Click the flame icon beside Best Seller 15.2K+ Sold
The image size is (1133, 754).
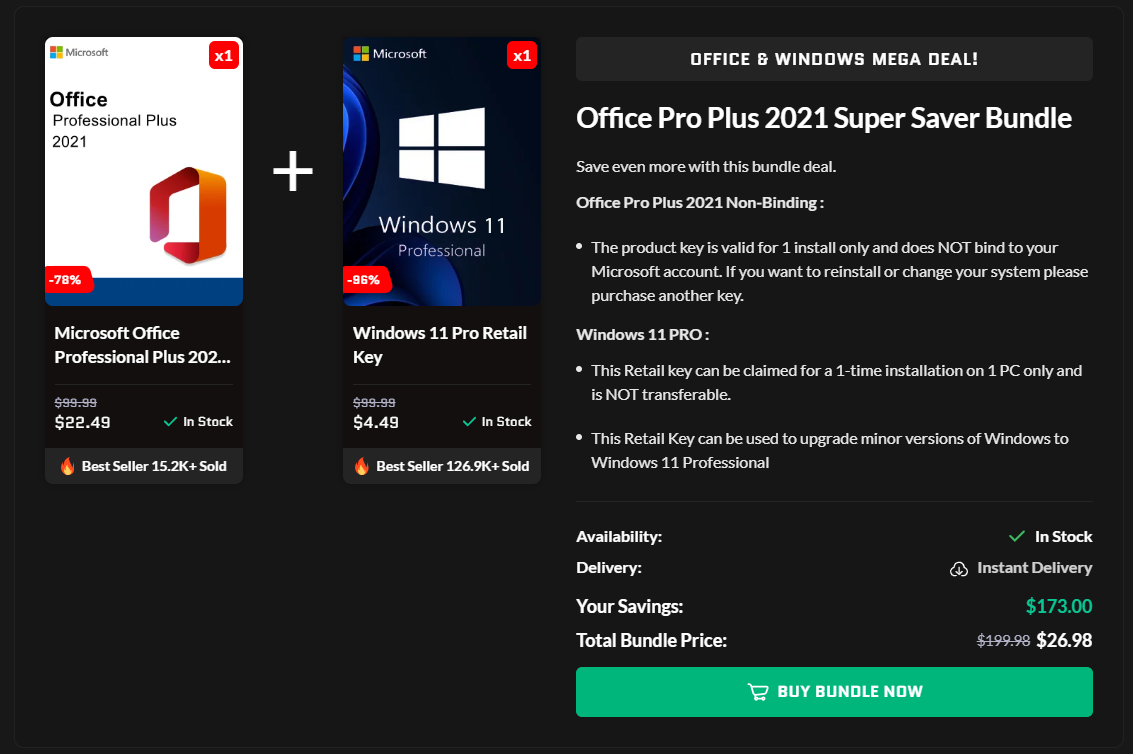(68, 466)
